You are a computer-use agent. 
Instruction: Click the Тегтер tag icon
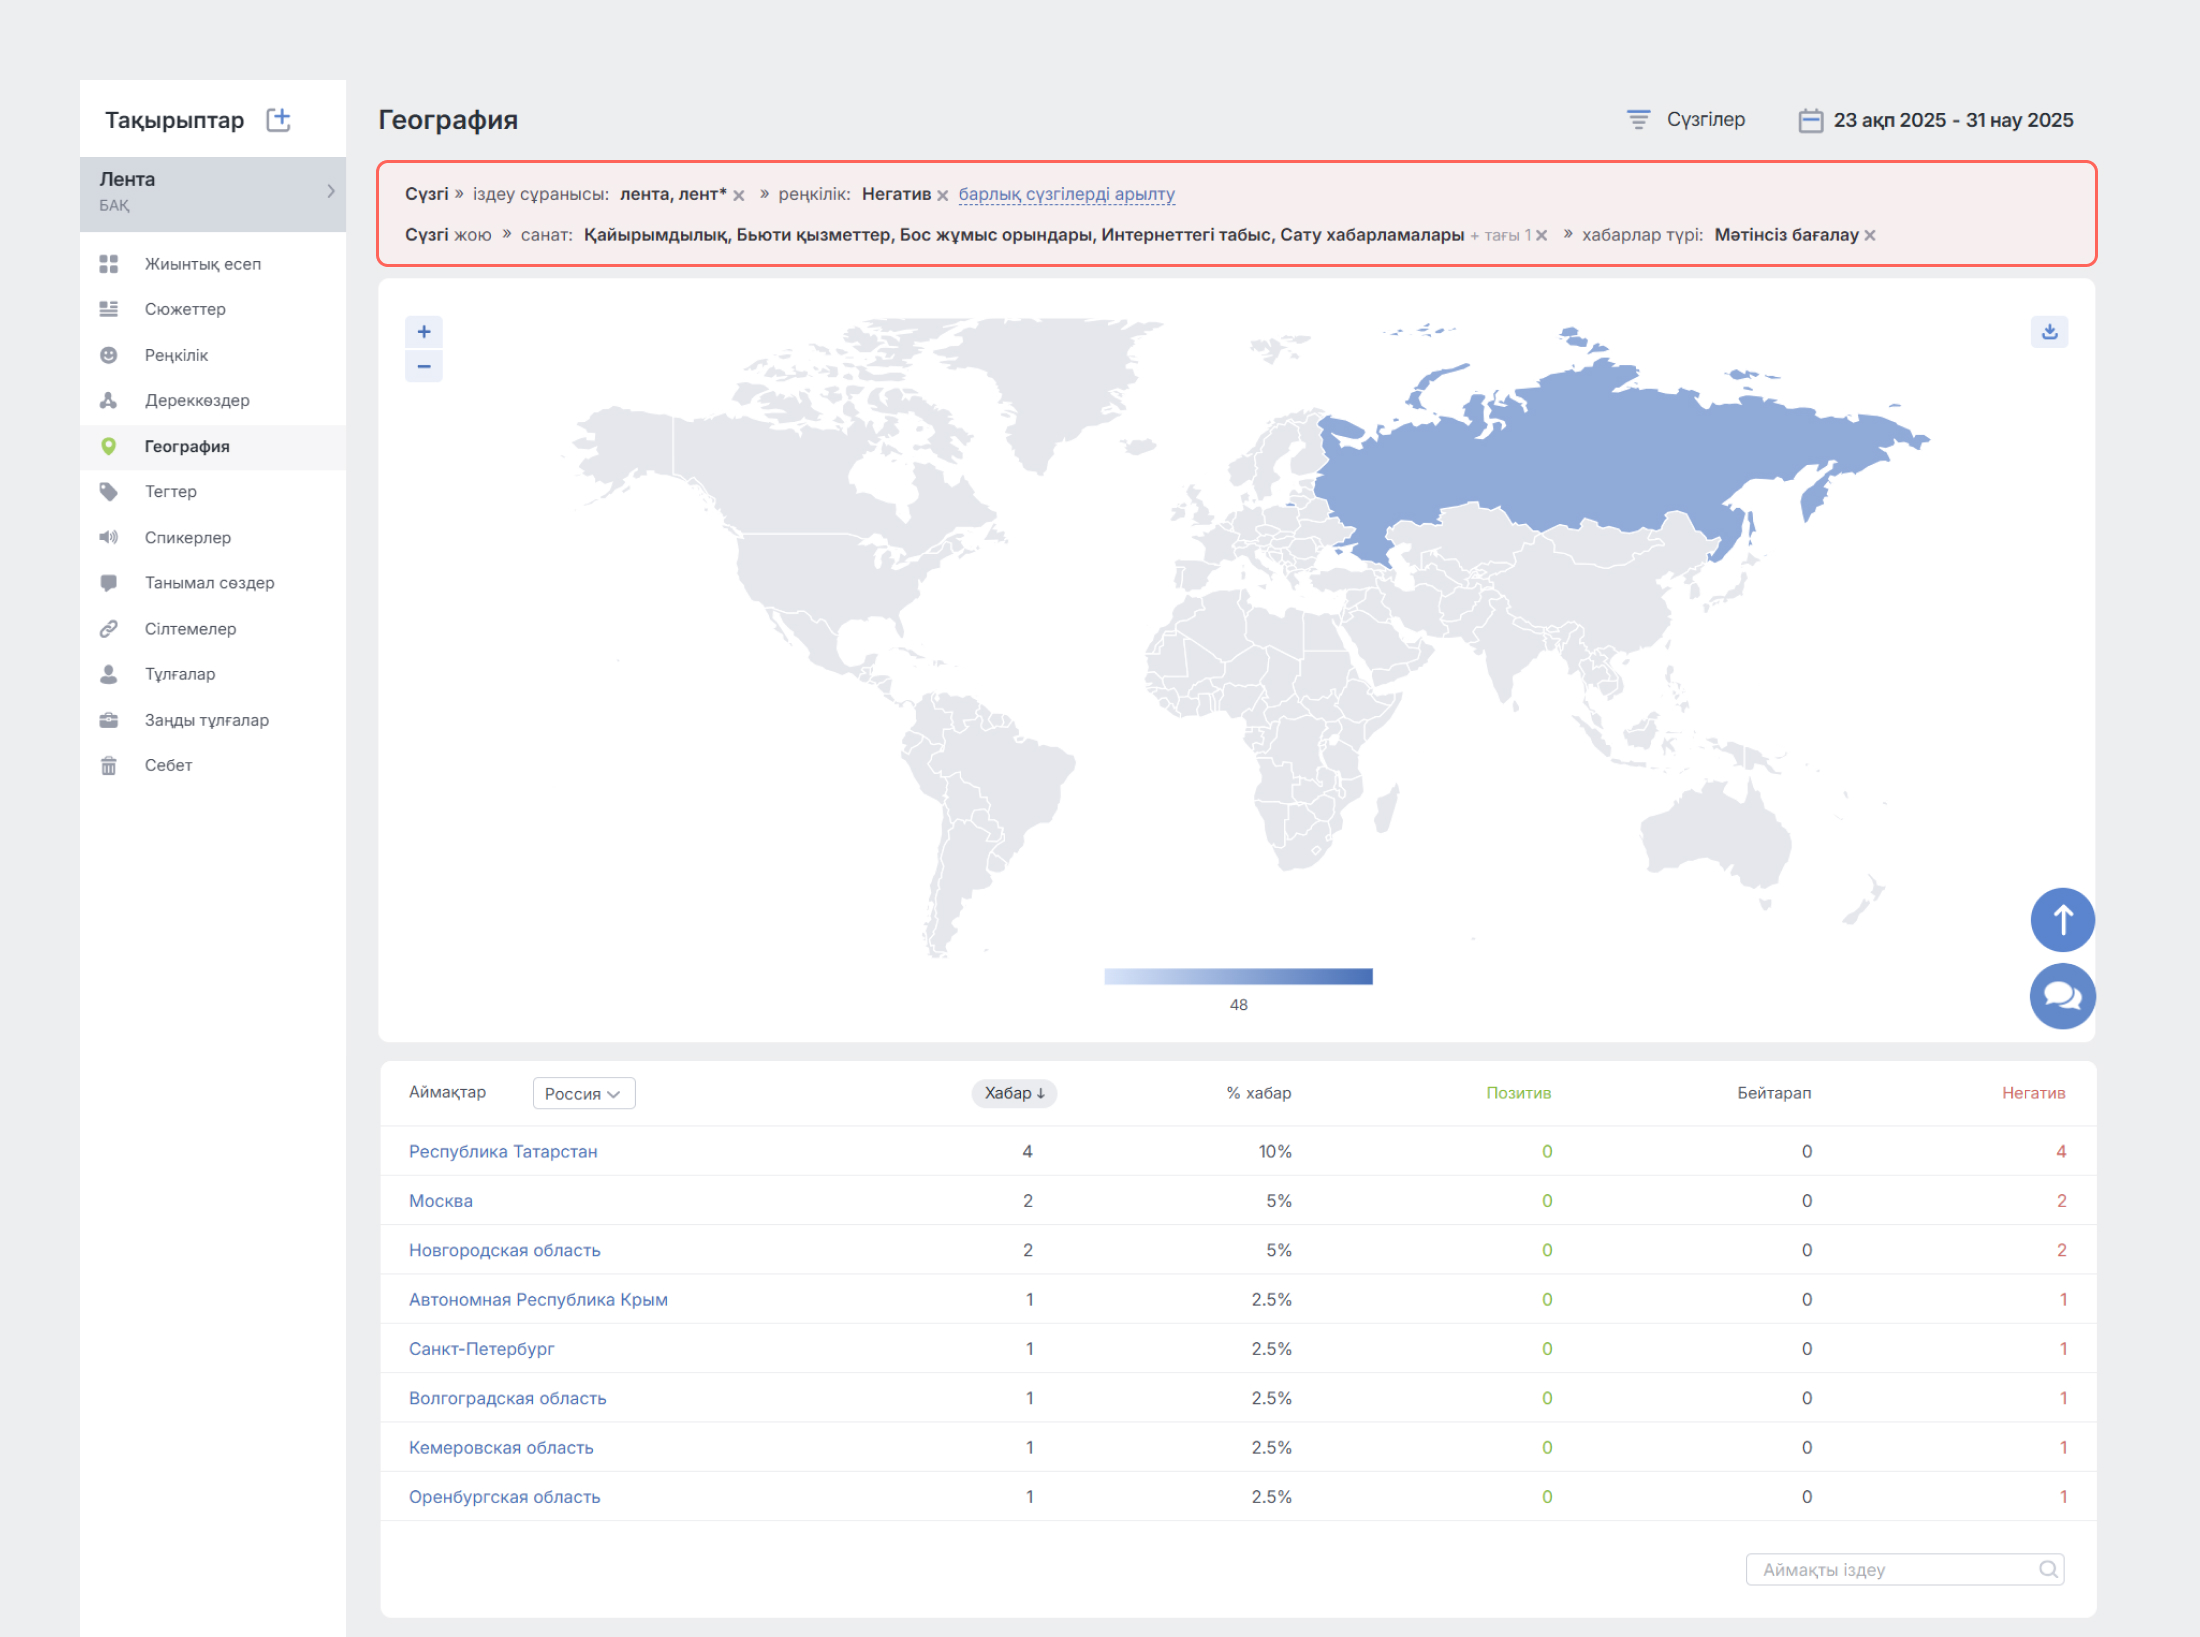tap(108, 491)
